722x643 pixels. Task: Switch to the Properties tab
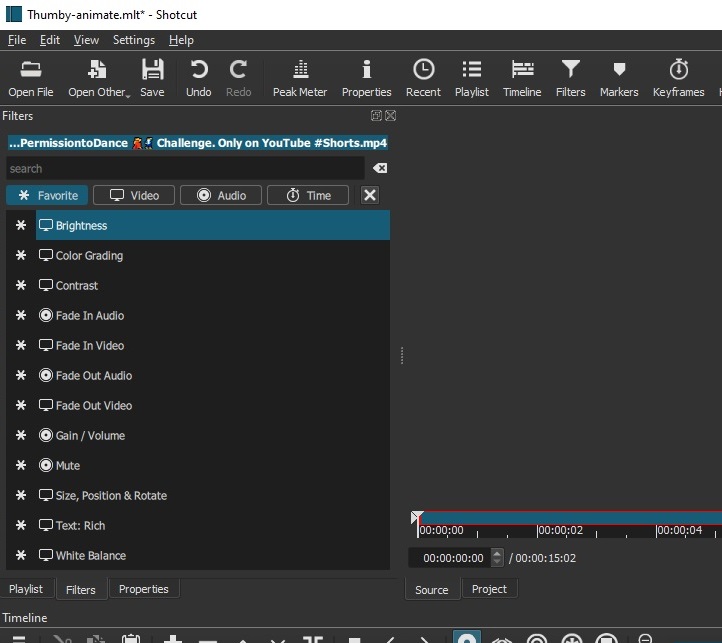(143, 589)
